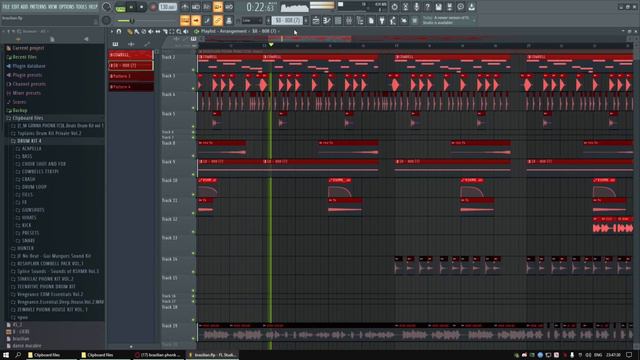The image size is (640, 360).
Task: Click the plug-shaped plugin picker icon
Action: (382, 20)
